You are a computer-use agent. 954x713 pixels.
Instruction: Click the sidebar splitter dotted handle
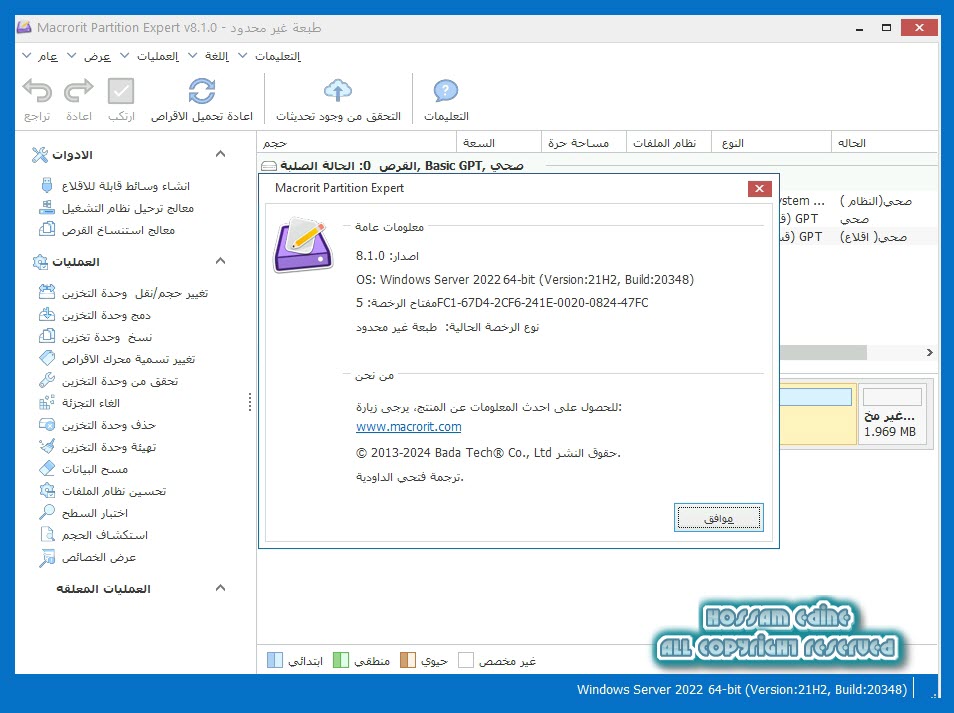[250, 402]
